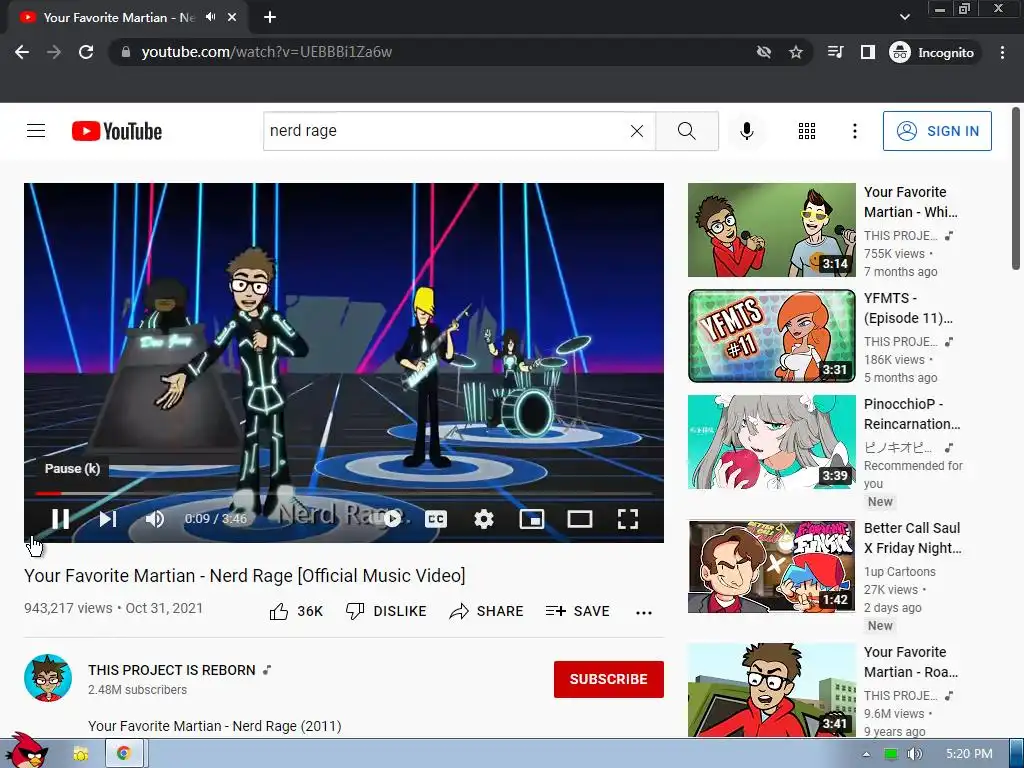Image resolution: width=1024 pixels, height=768 pixels.
Task: Pause the video with the pause button
Action: (60, 519)
